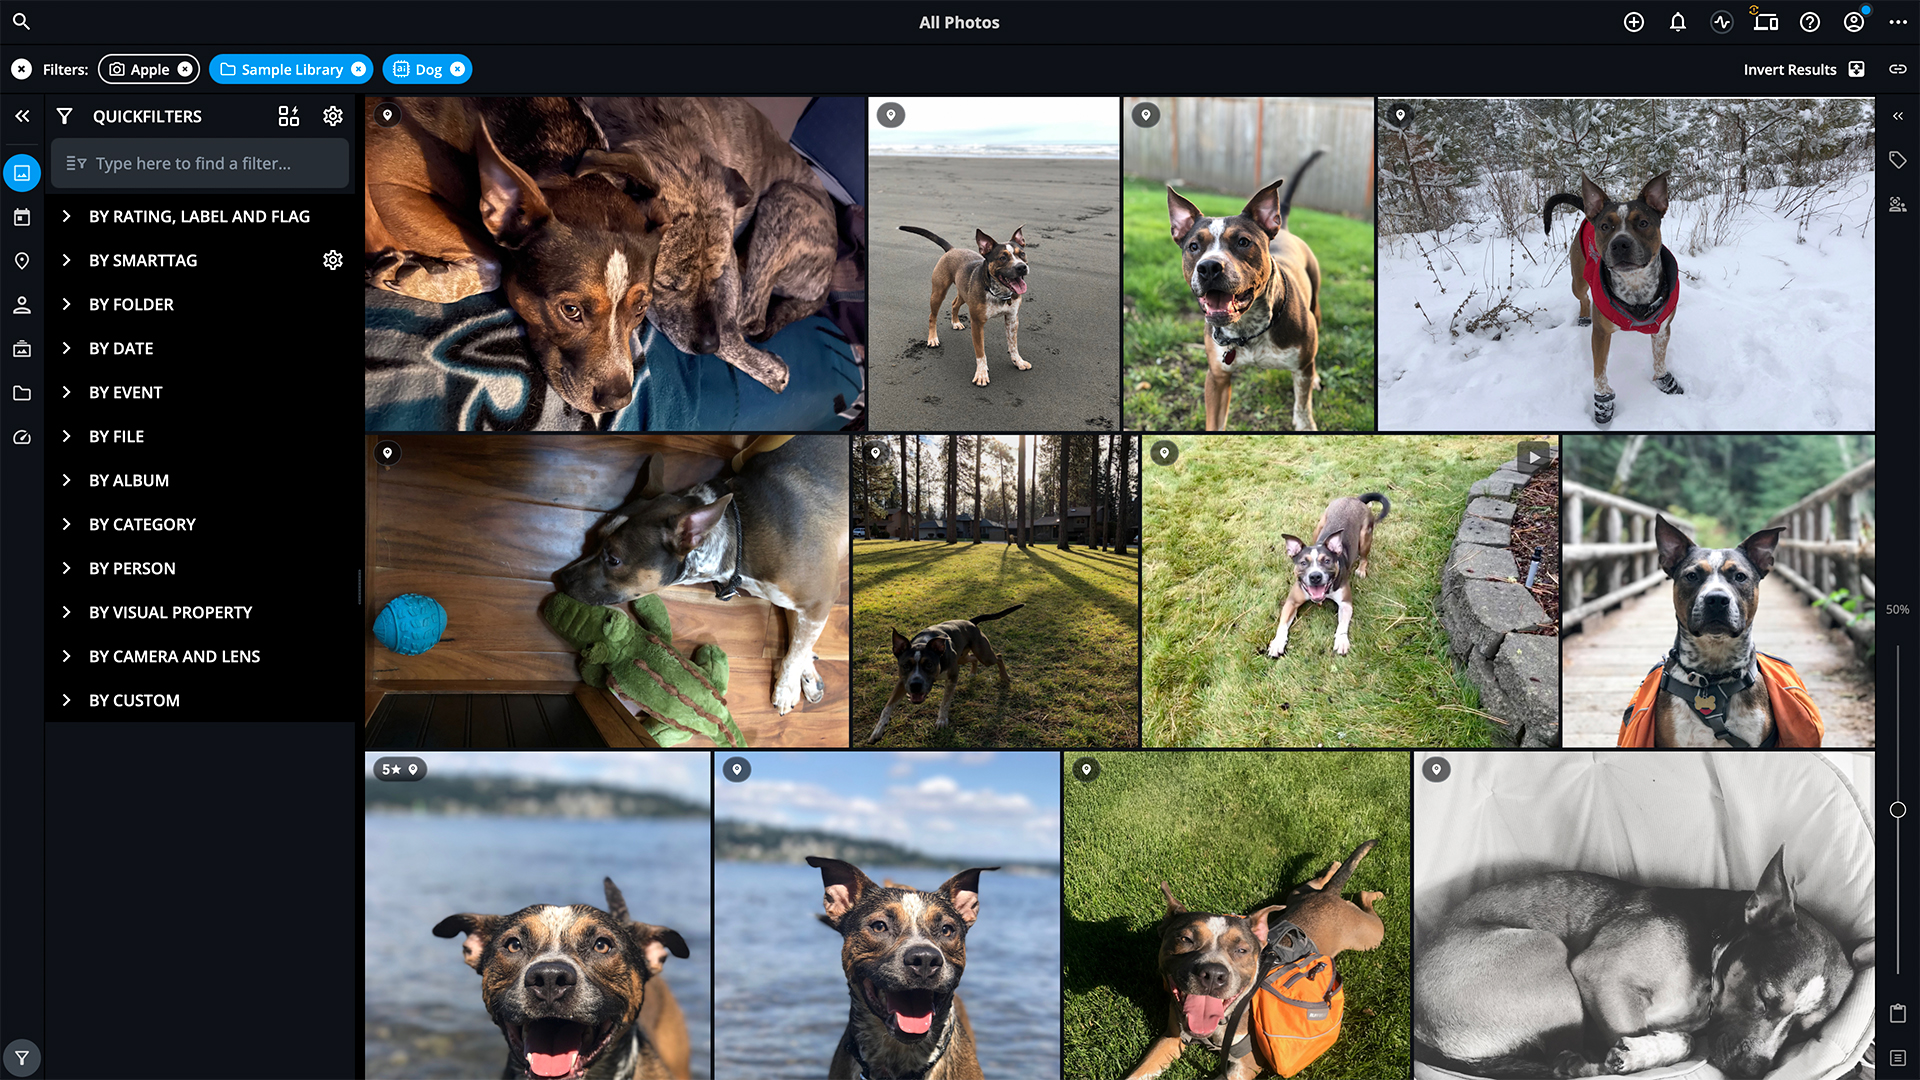Open the person assignment panel icon
The width and height of the screenshot is (1920, 1080).
point(1898,204)
